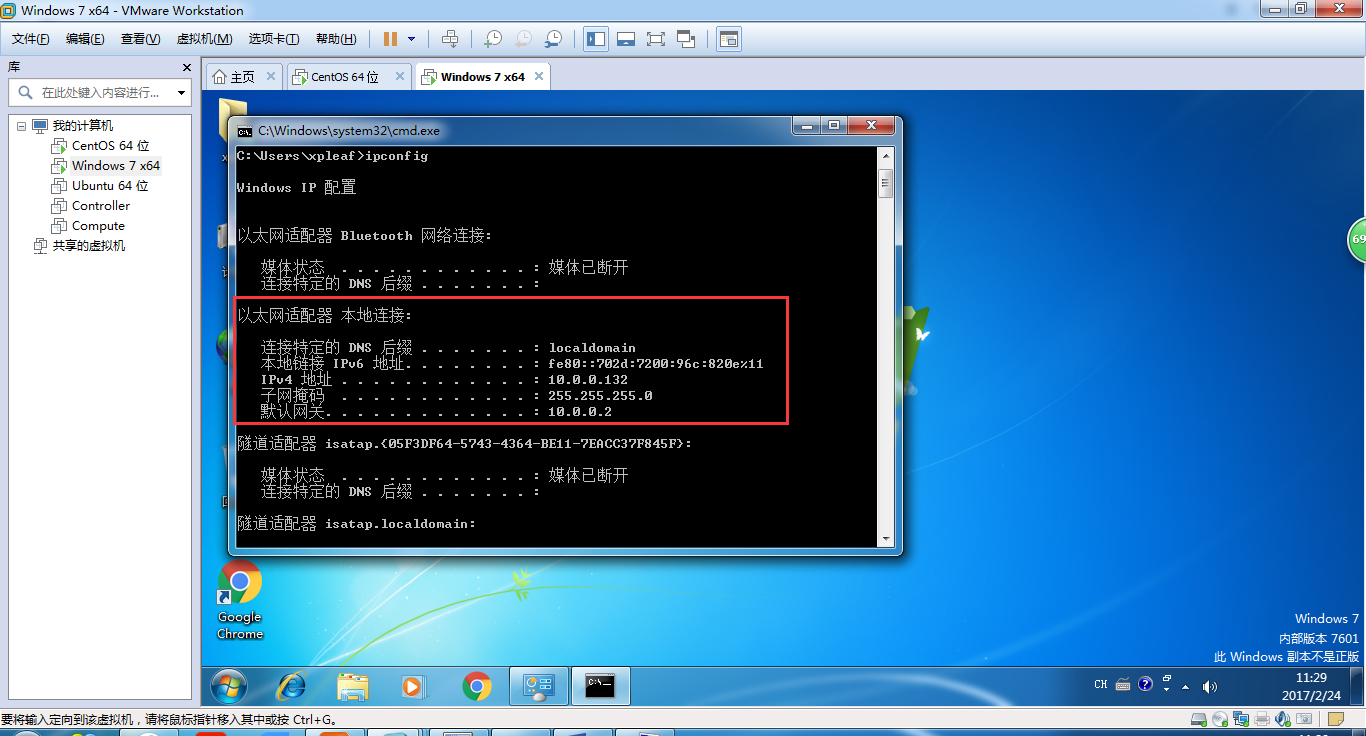Send Ctrl+Alt+Del to the virtual machine
This screenshot has width=1366, height=736.
[450, 39]
